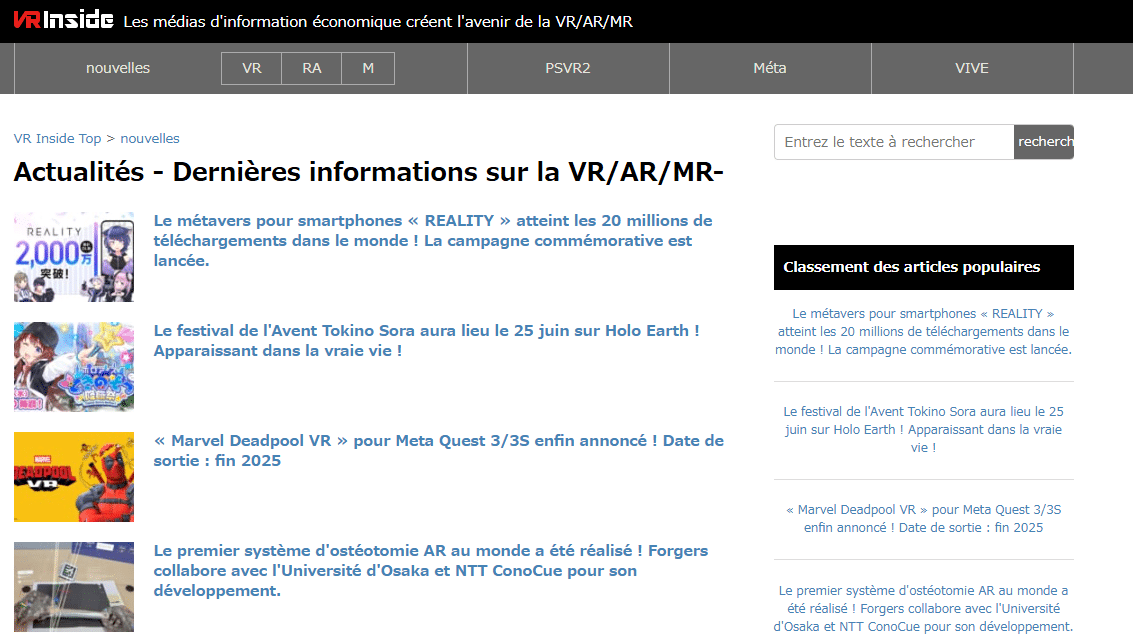Select the RA category tab
This screenshot has width=1133, height=639.
click(311, 68)
